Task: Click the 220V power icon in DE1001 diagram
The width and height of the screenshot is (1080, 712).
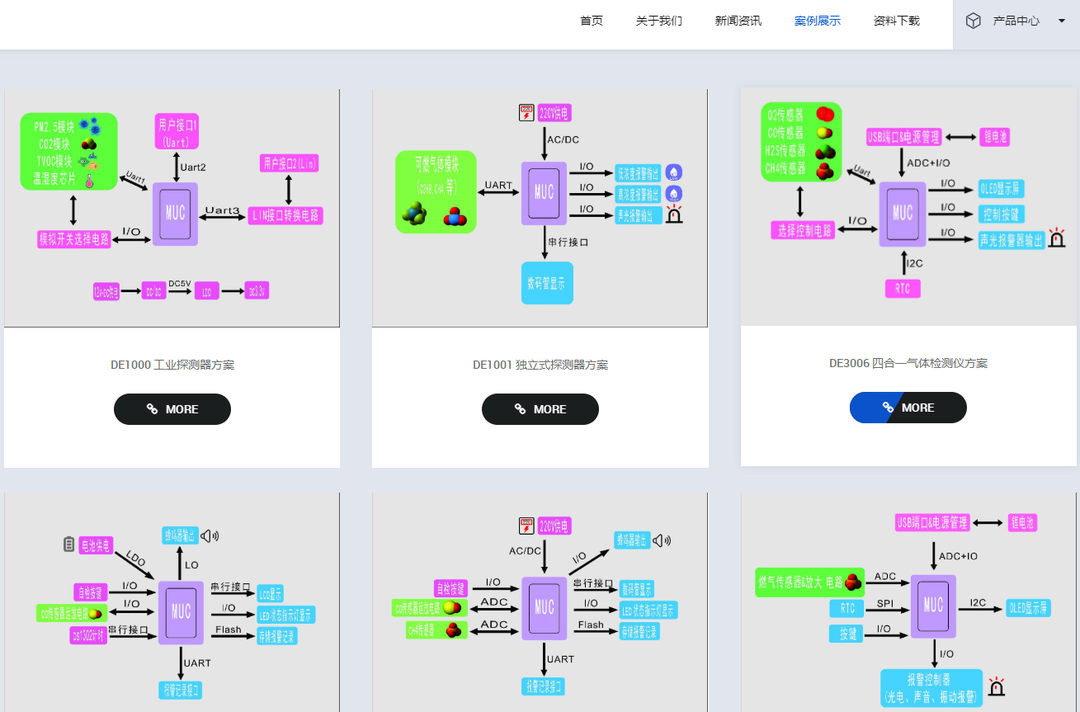Action: (x=527, y=113)
